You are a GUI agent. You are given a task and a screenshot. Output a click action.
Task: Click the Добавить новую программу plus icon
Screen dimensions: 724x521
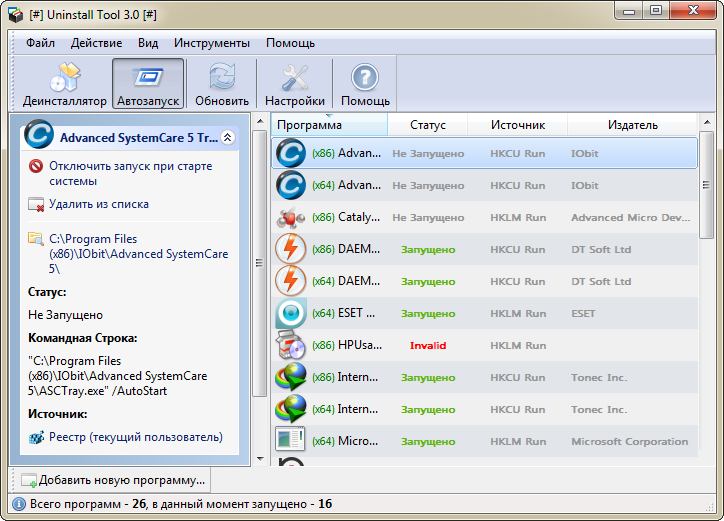point(29,480)
